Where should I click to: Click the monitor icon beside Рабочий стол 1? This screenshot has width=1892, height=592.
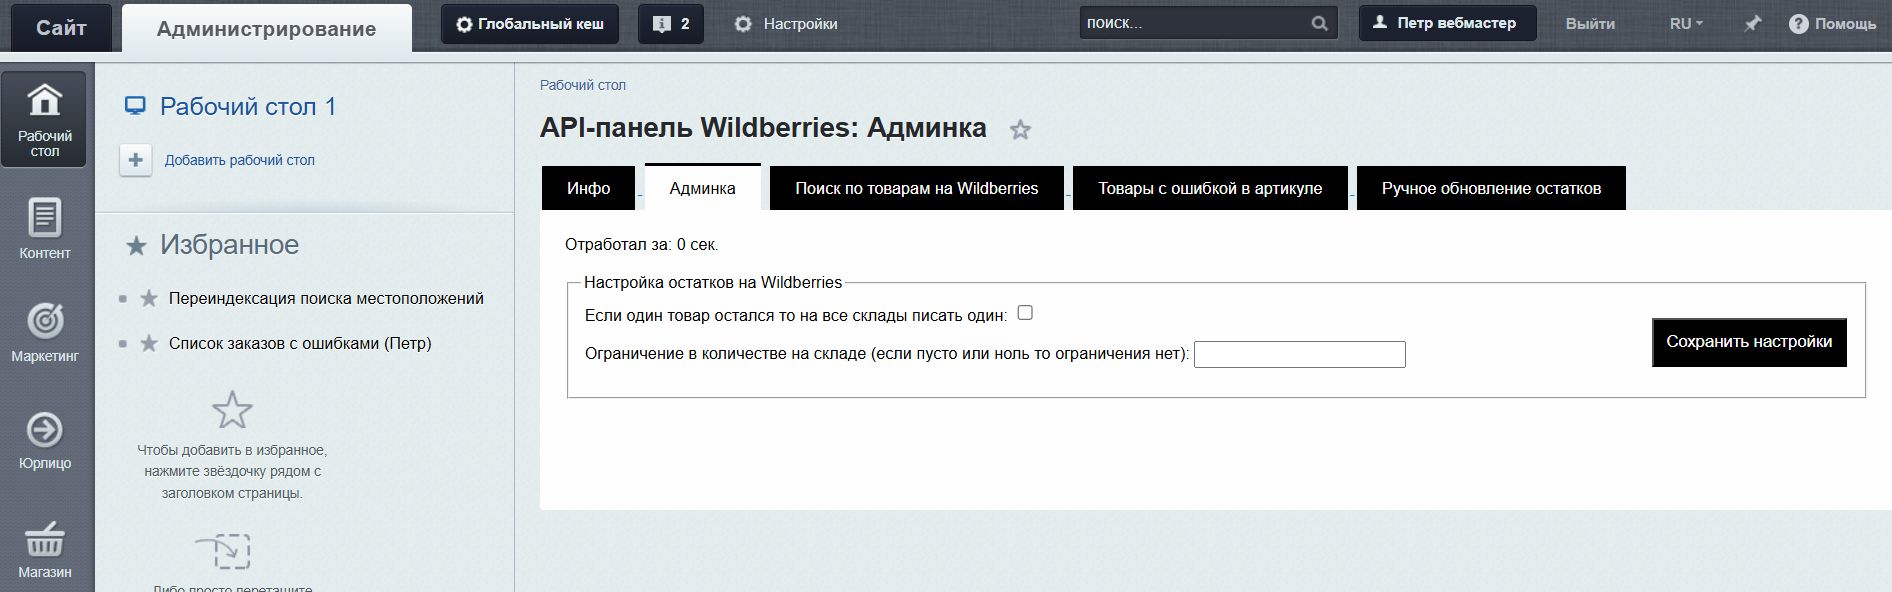(x=135, y=106)
